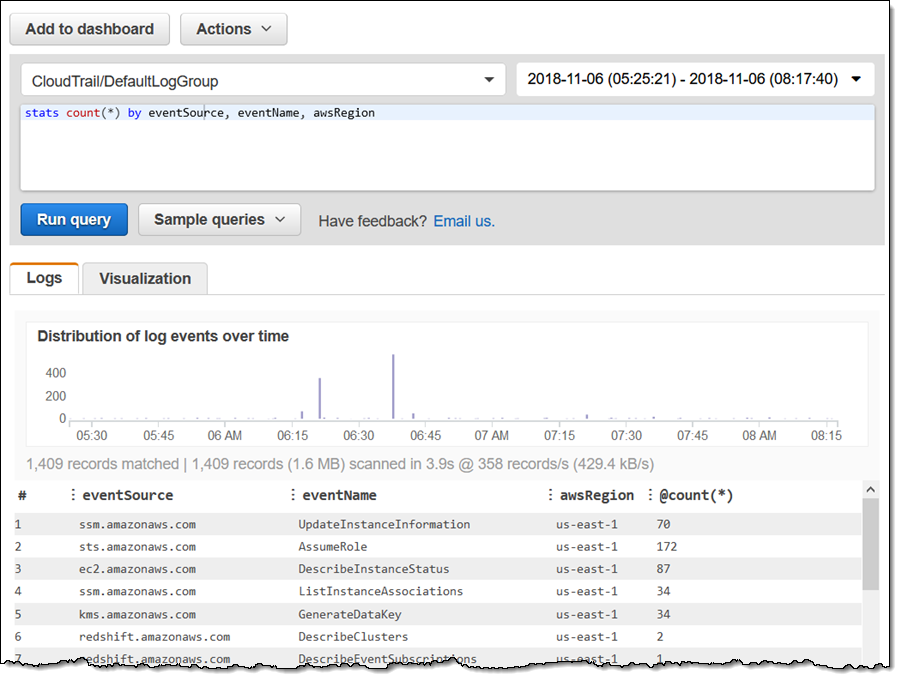Image resolution: width=900 pixels, height=679 pixels.
Task: Follow the Email us feedback link
Action: tap(463, 221)
